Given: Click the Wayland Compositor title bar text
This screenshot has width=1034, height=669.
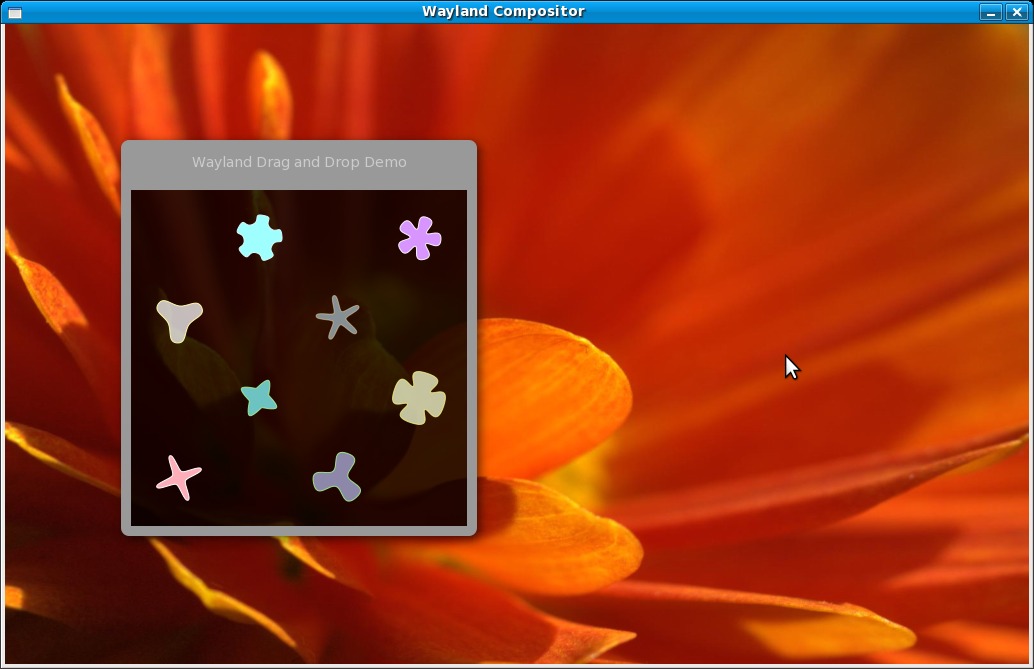Looking at the screenshot, I should click(503, 11).
